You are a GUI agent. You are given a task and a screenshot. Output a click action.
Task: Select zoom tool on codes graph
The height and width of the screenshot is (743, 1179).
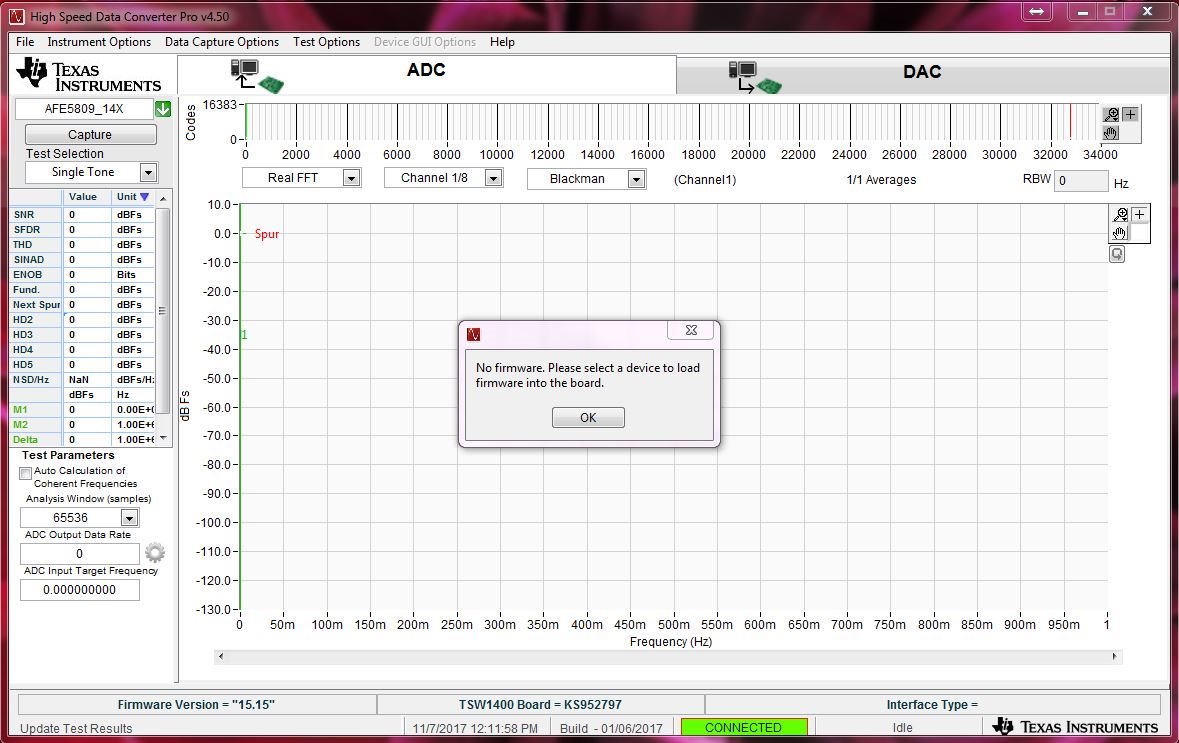[x=1111, y=114]
